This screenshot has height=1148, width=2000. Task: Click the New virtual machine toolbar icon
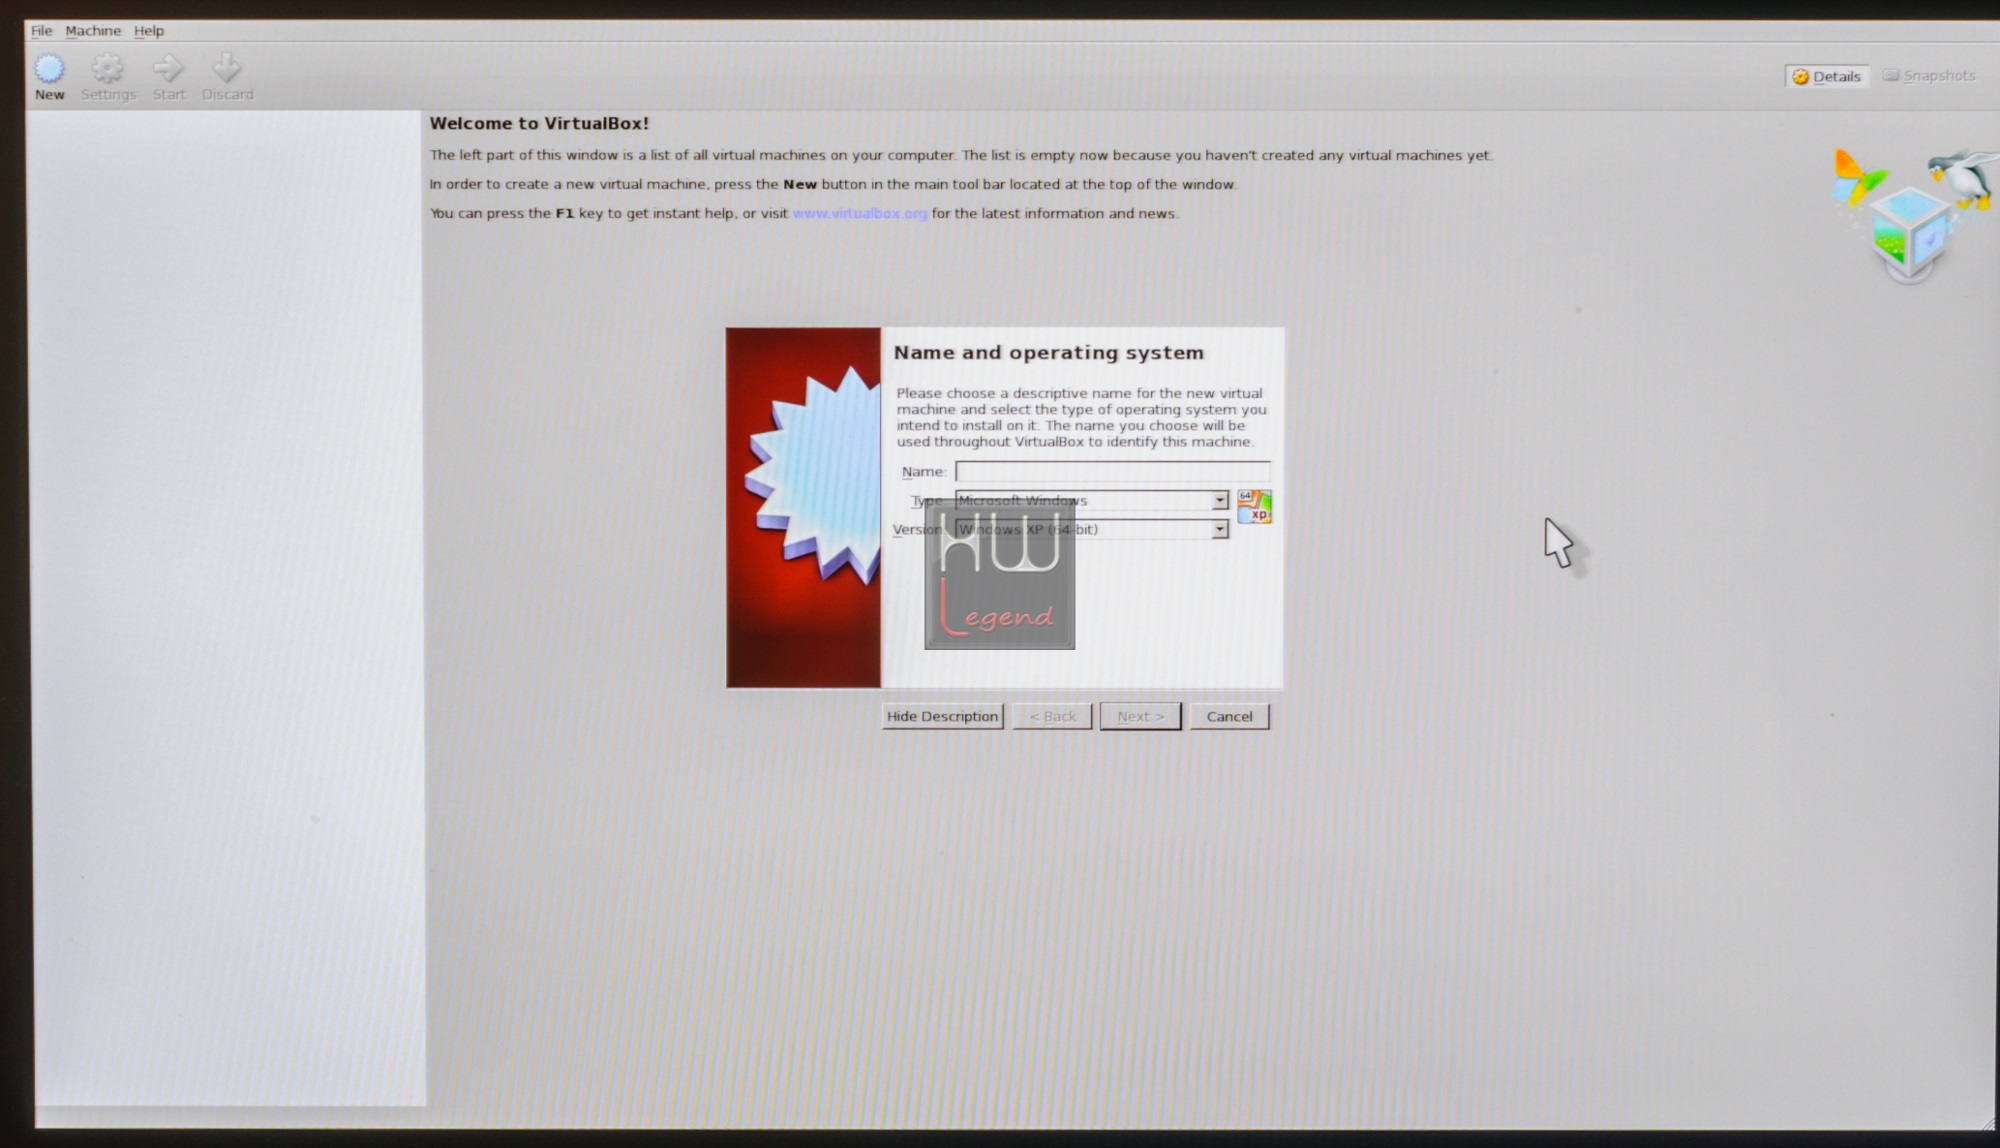pyautogui.click(x=49, y=77)
